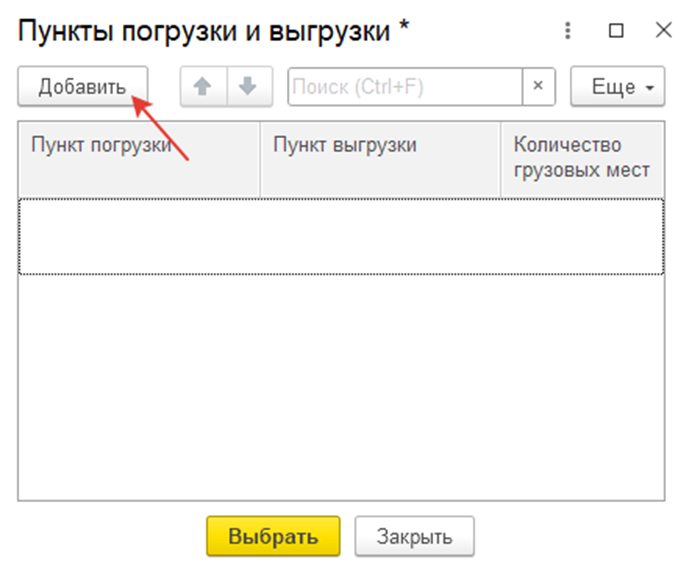The height and width of the screenshot is (575, 692).
Task: Select the empty cell under Пункт погрузки
Action: tap(139, 237)
